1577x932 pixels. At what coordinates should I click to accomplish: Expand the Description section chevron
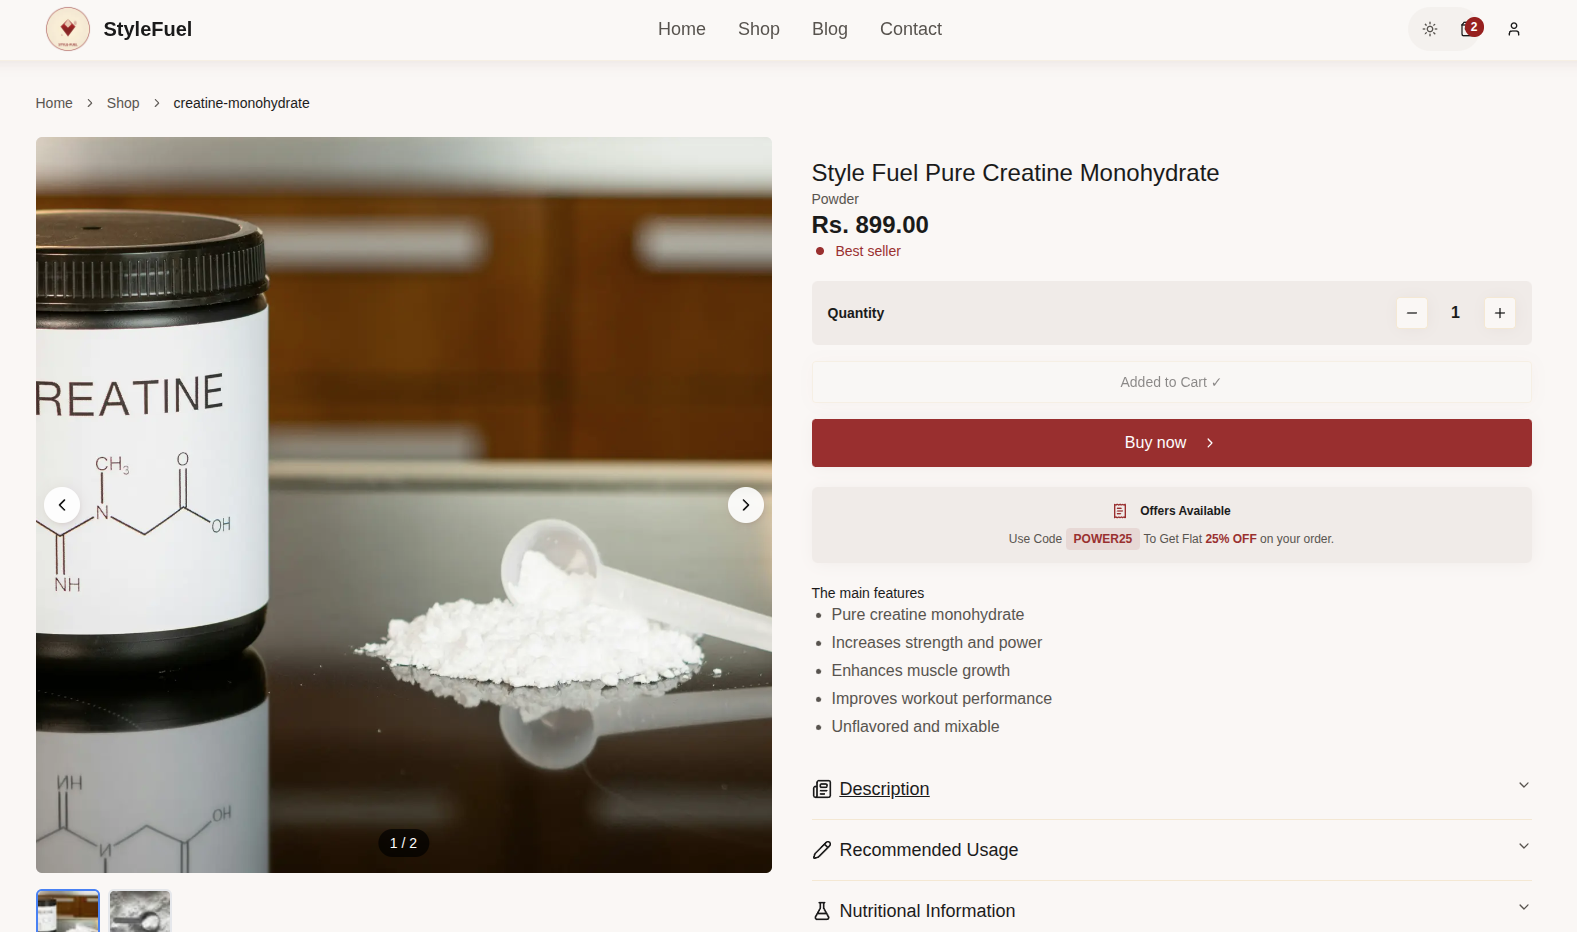(1524, 785)
